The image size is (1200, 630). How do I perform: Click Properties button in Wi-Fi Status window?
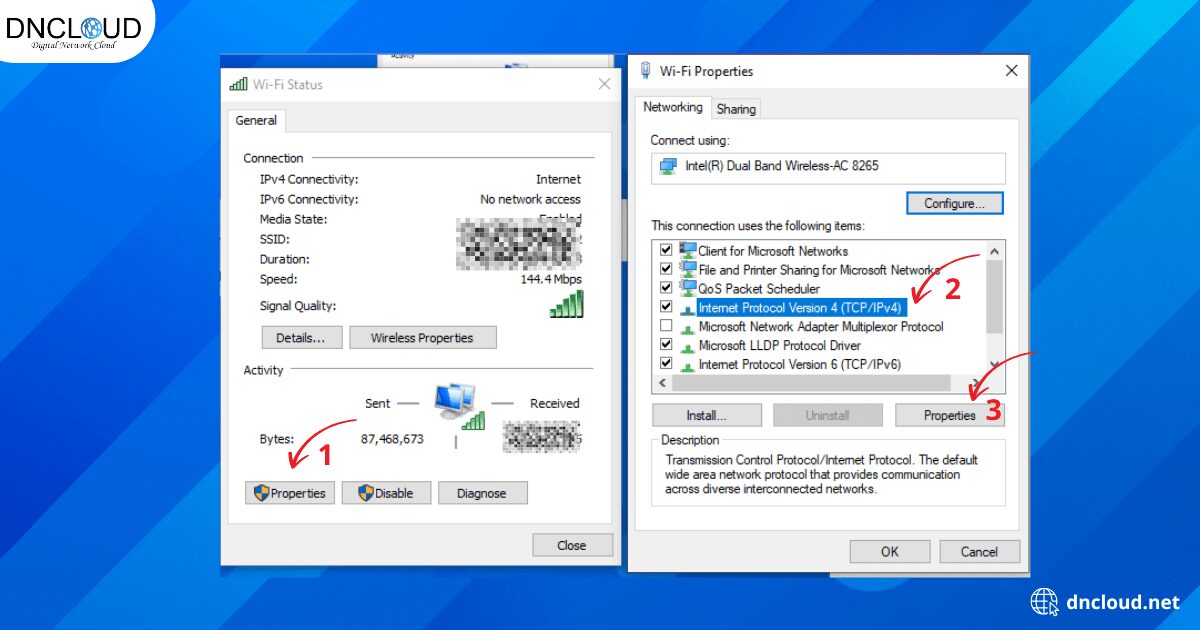pyautogui.click(x=290, y=493)
